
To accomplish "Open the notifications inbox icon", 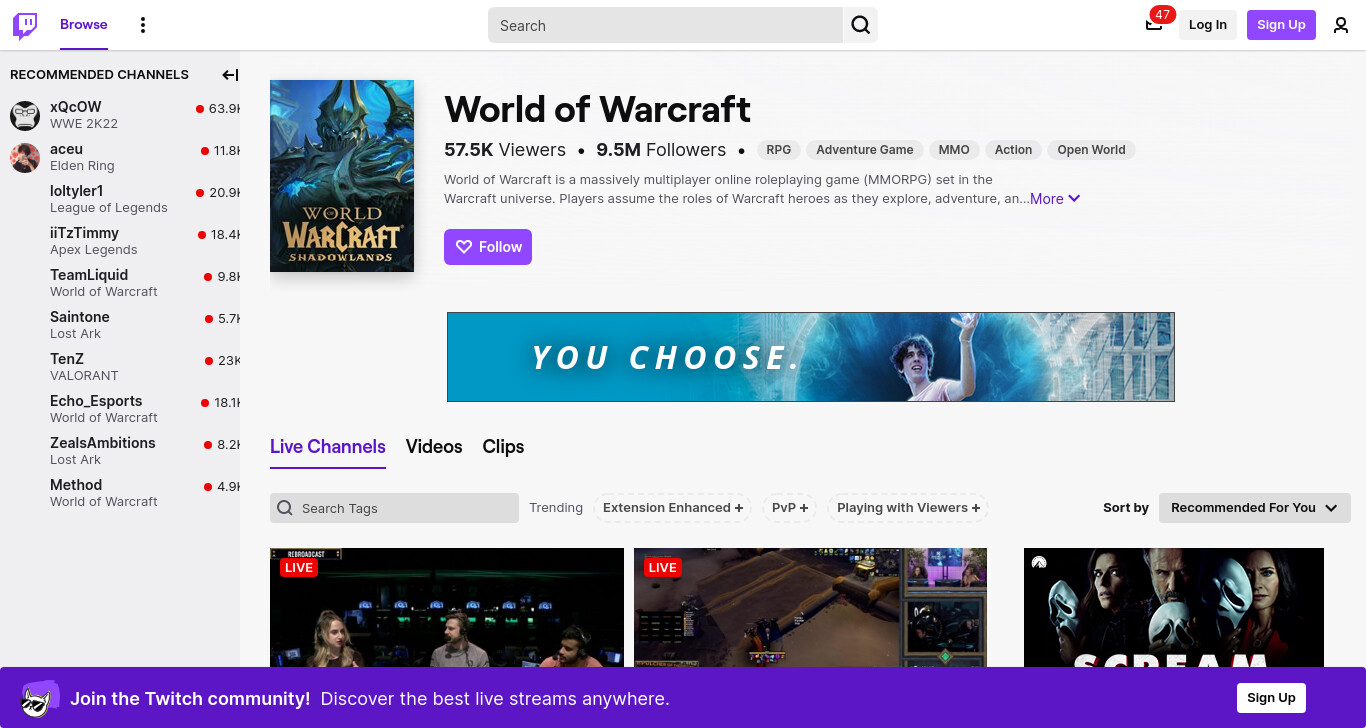I will 1154,25.
